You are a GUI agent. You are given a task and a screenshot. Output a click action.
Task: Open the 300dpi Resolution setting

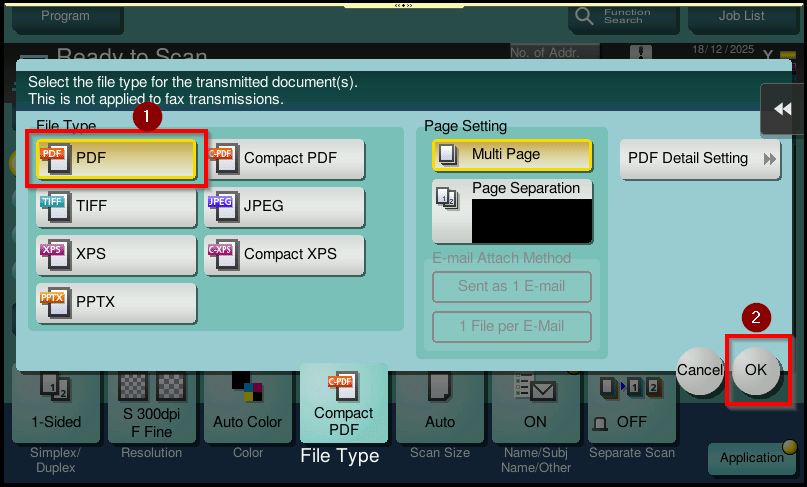(148, 405)
